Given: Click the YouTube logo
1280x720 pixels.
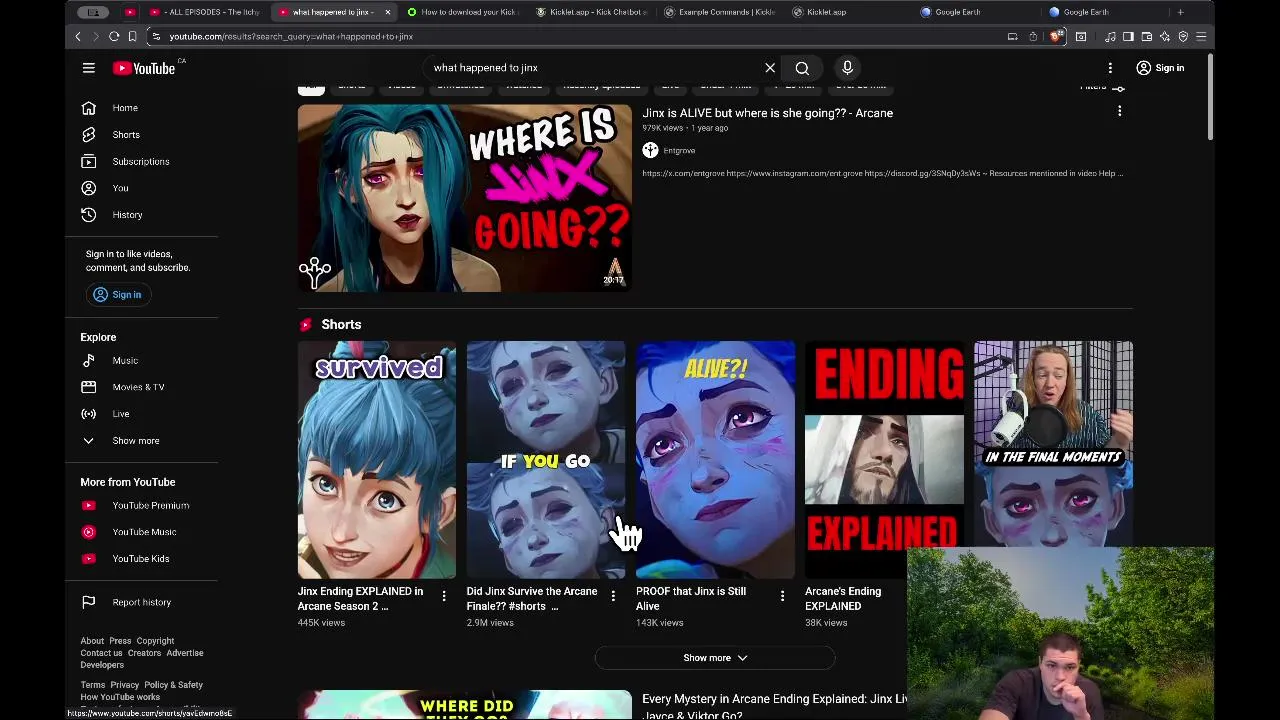Looking at the screenshot, I should [x=144, y=68].
